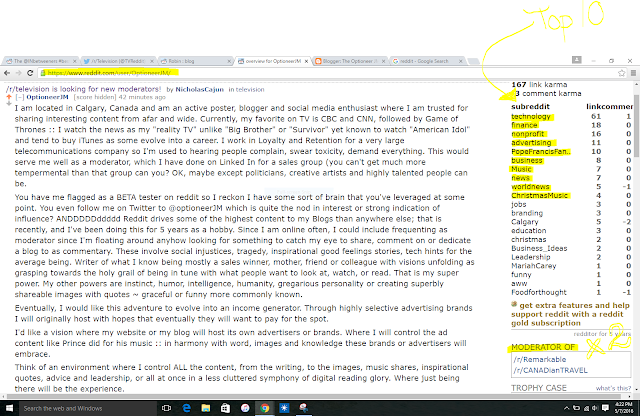The height and width of the screenshot is (416, 640).
Task: Open the /r/CANADianTRAVEL moderated subreddit
Action: pos(550,370)
